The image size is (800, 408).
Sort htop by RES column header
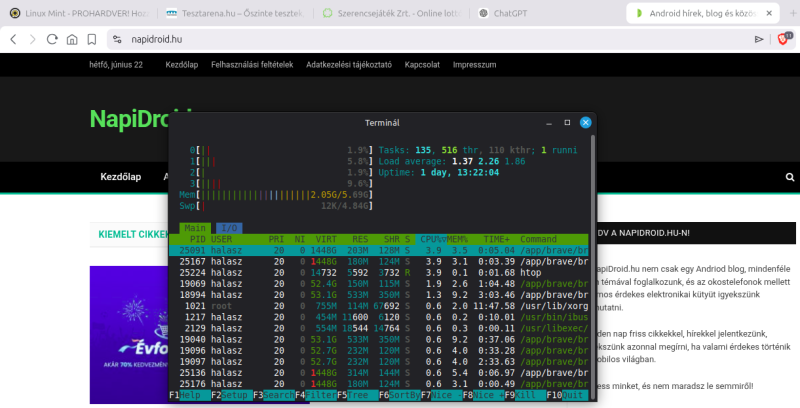click(x=360, y=239)
